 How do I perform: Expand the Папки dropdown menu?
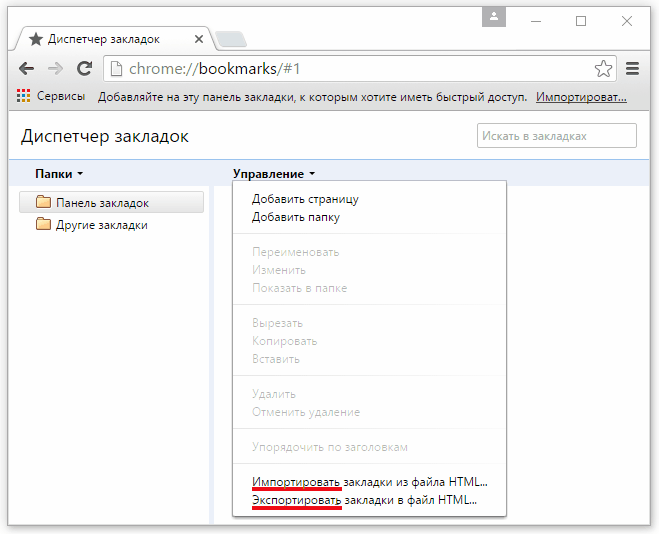(x=59, y=173)
